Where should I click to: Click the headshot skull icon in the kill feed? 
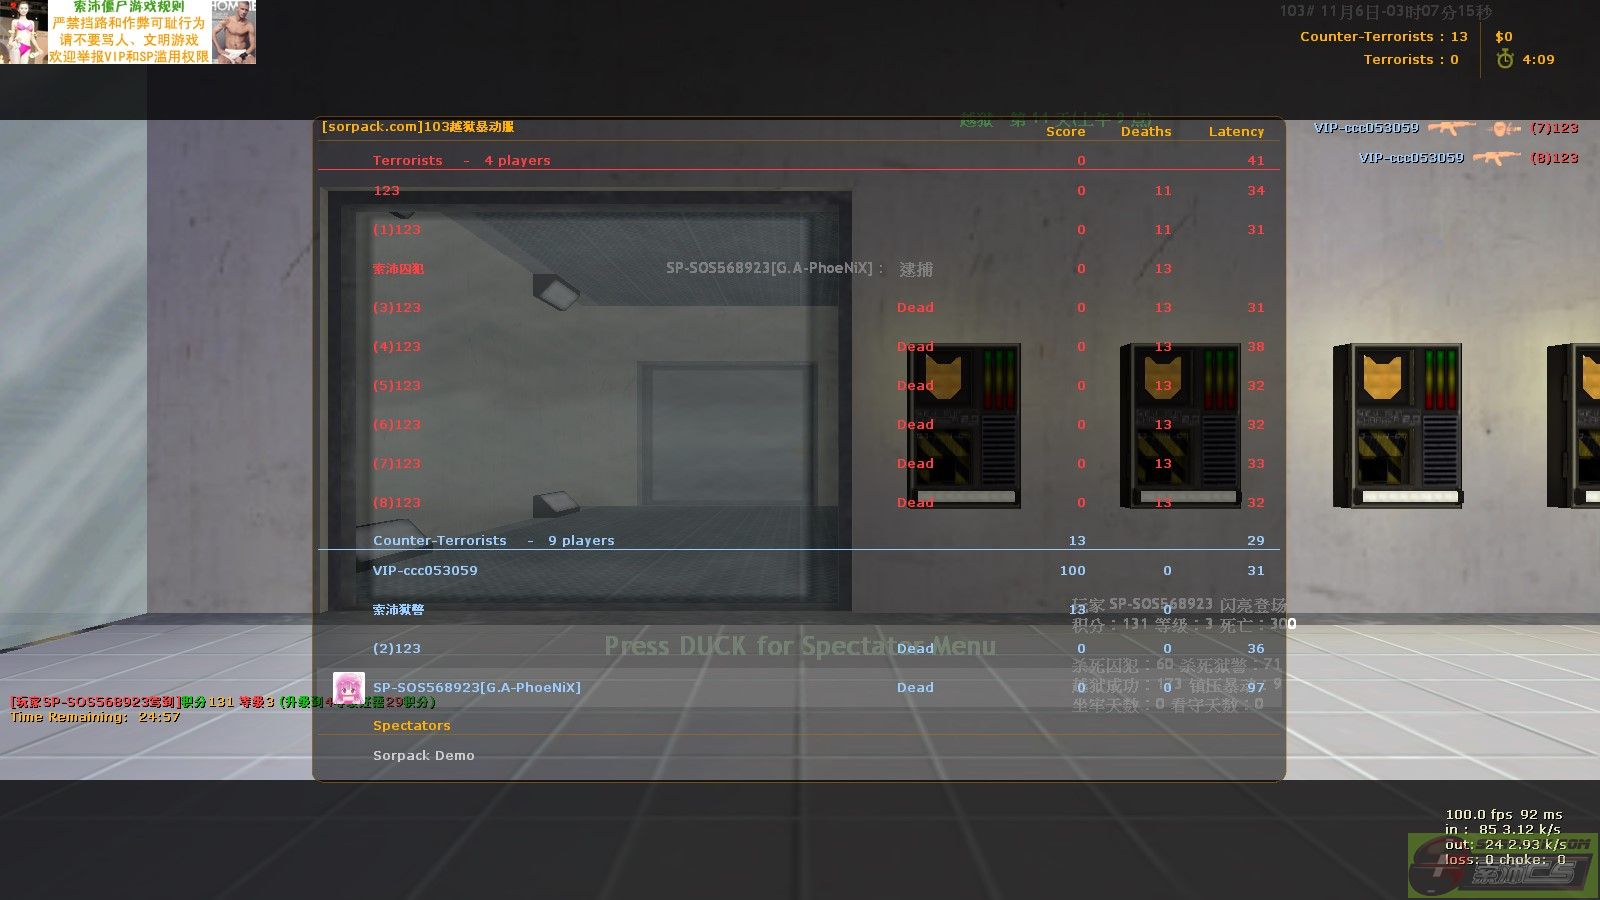click(1503, 128)
